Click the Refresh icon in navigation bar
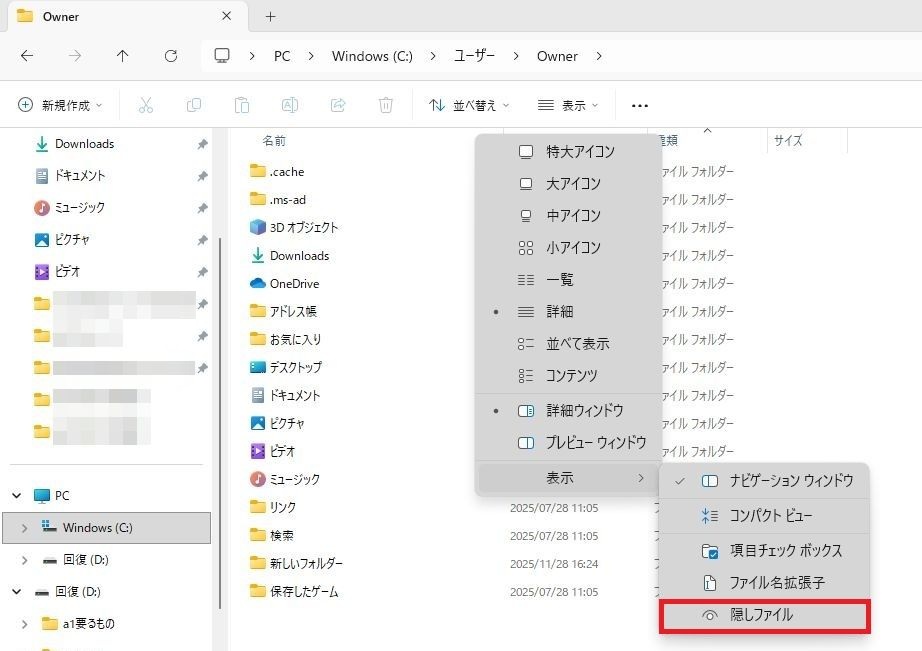The width and height of the screenshot is (922, 651). (x=171, y=56)
